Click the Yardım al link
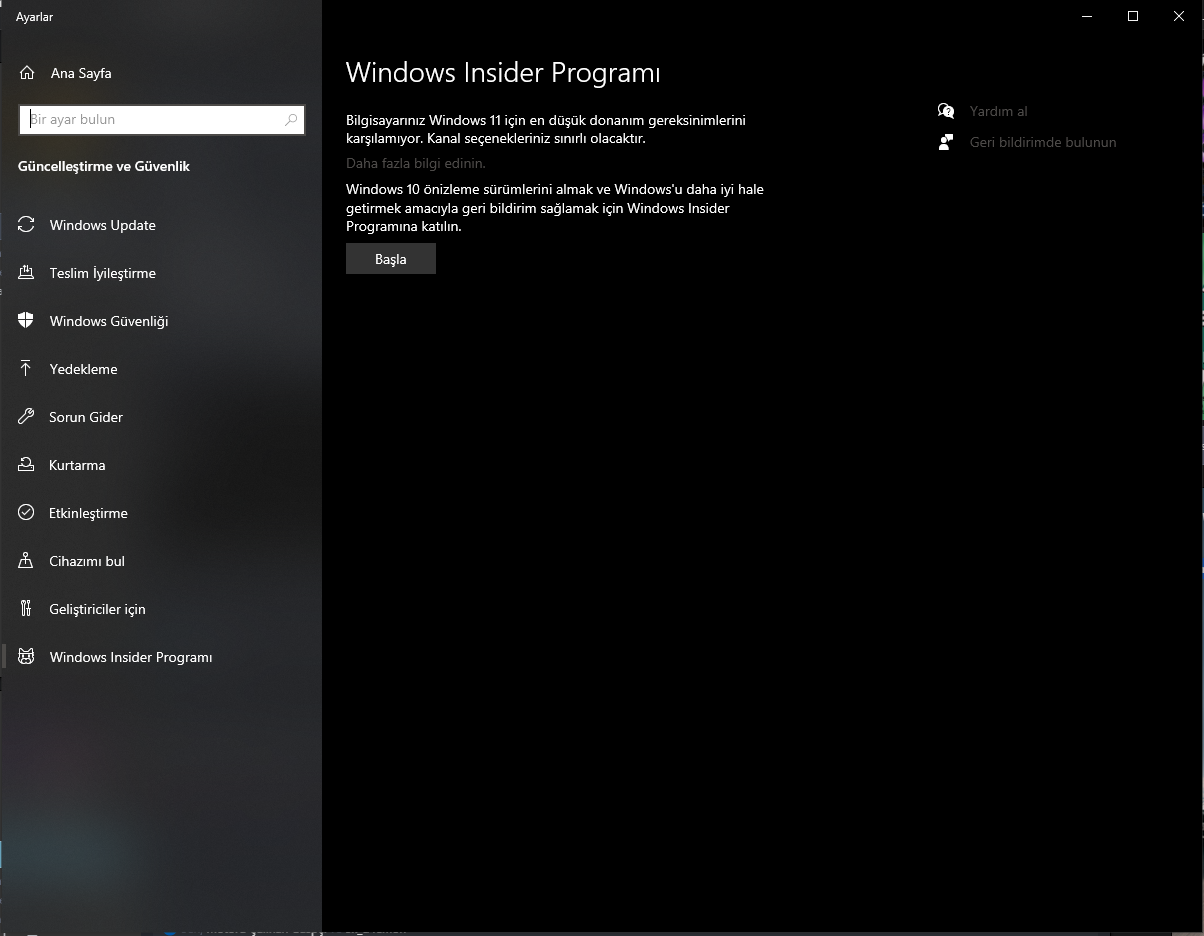Image resolution: width=1204 pixels, height=936 pixels. coord(998,111)
